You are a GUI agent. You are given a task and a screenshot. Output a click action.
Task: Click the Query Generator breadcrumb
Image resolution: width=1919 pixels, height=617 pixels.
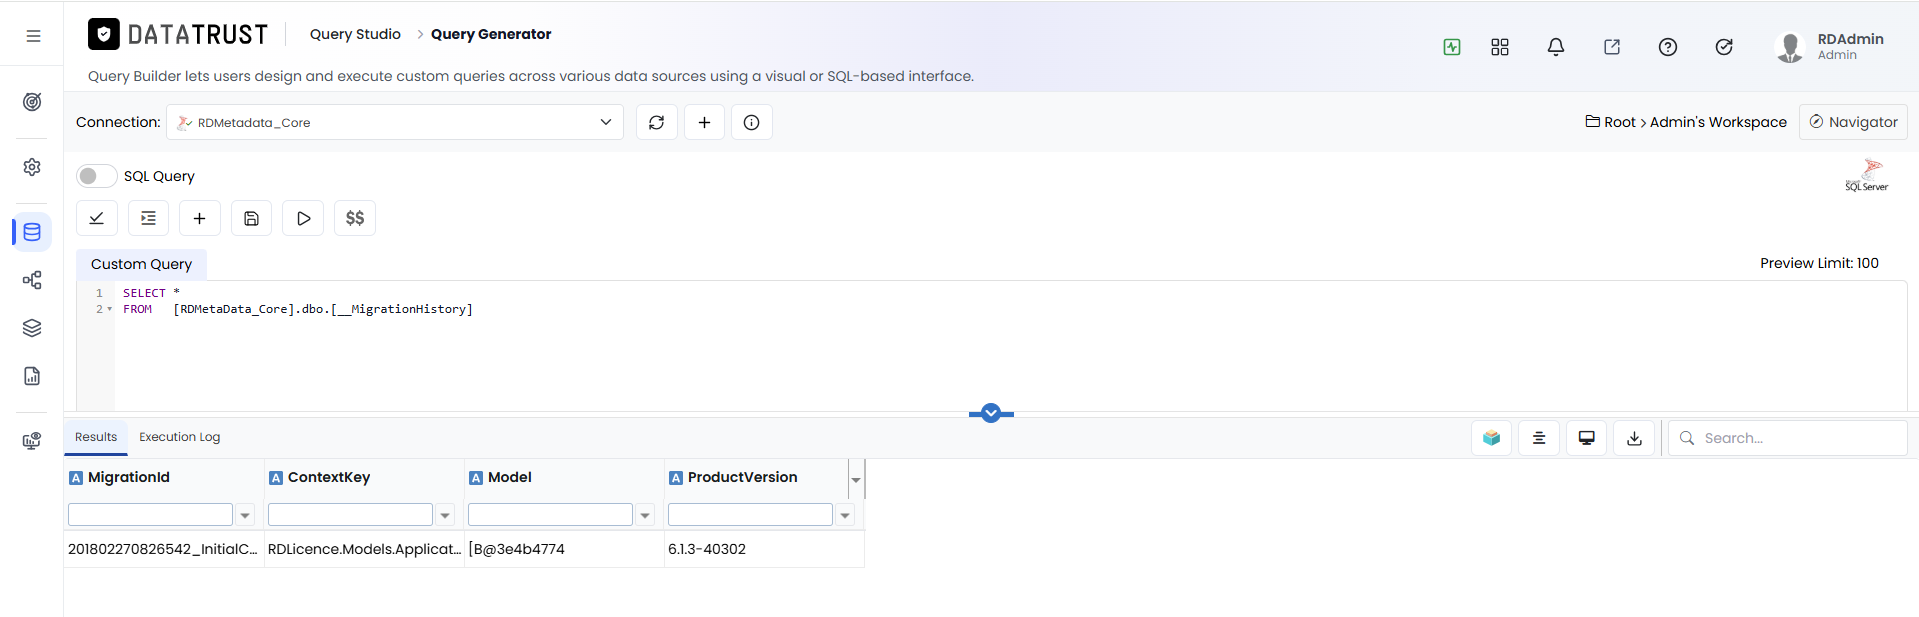491,34
